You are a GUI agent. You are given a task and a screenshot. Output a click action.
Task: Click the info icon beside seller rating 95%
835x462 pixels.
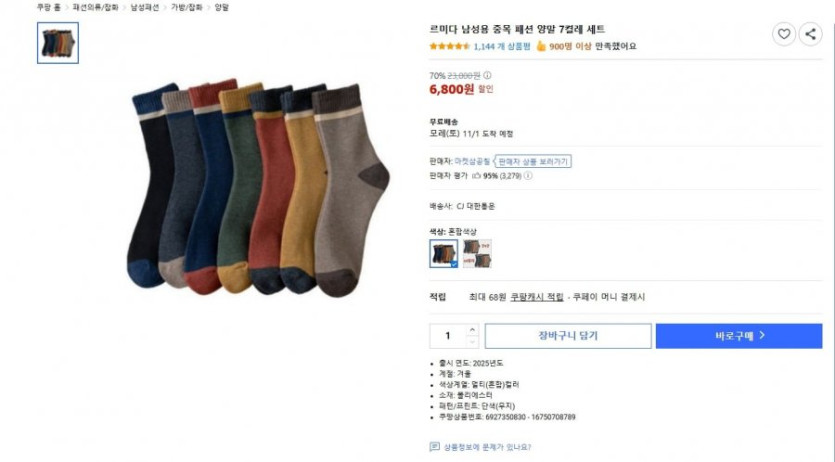coord(528,176)
